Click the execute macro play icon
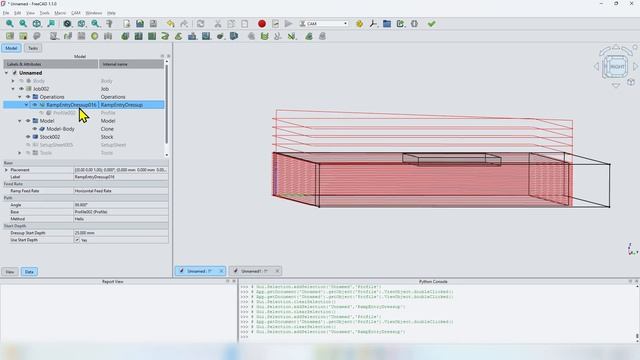Screen dimensions: 640x360 [289, 24]
